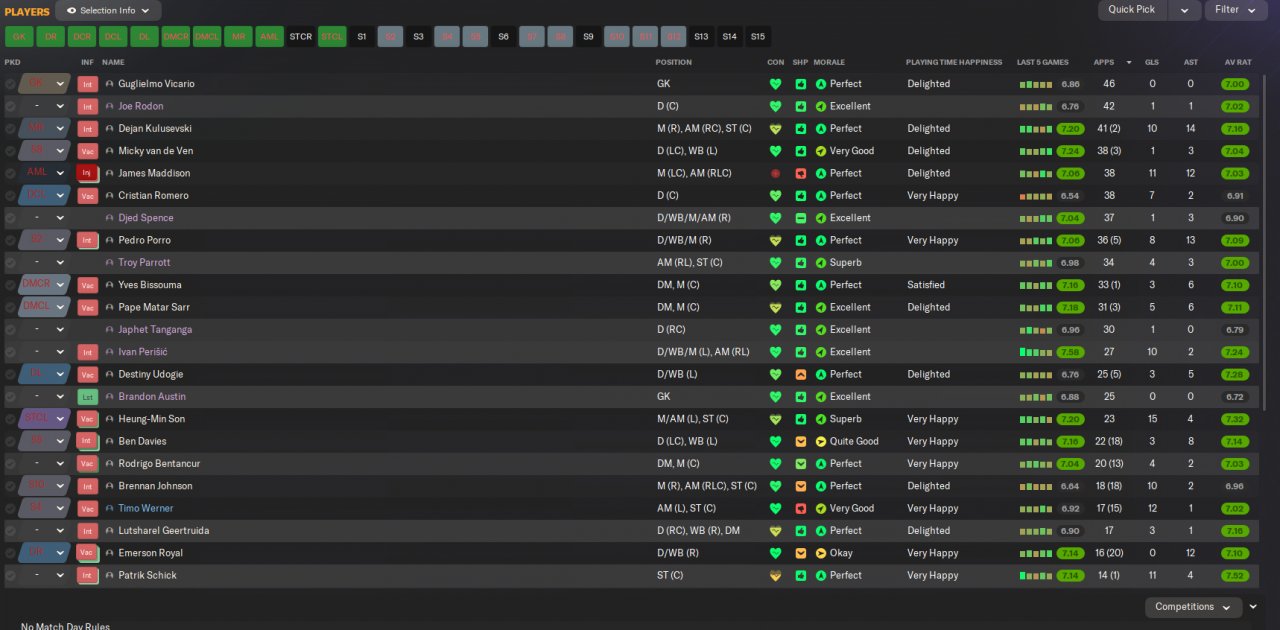Open Guglielmo Vicario's player profile
1280x630 pixels.
pyautogui.click(x=156, y=84)
